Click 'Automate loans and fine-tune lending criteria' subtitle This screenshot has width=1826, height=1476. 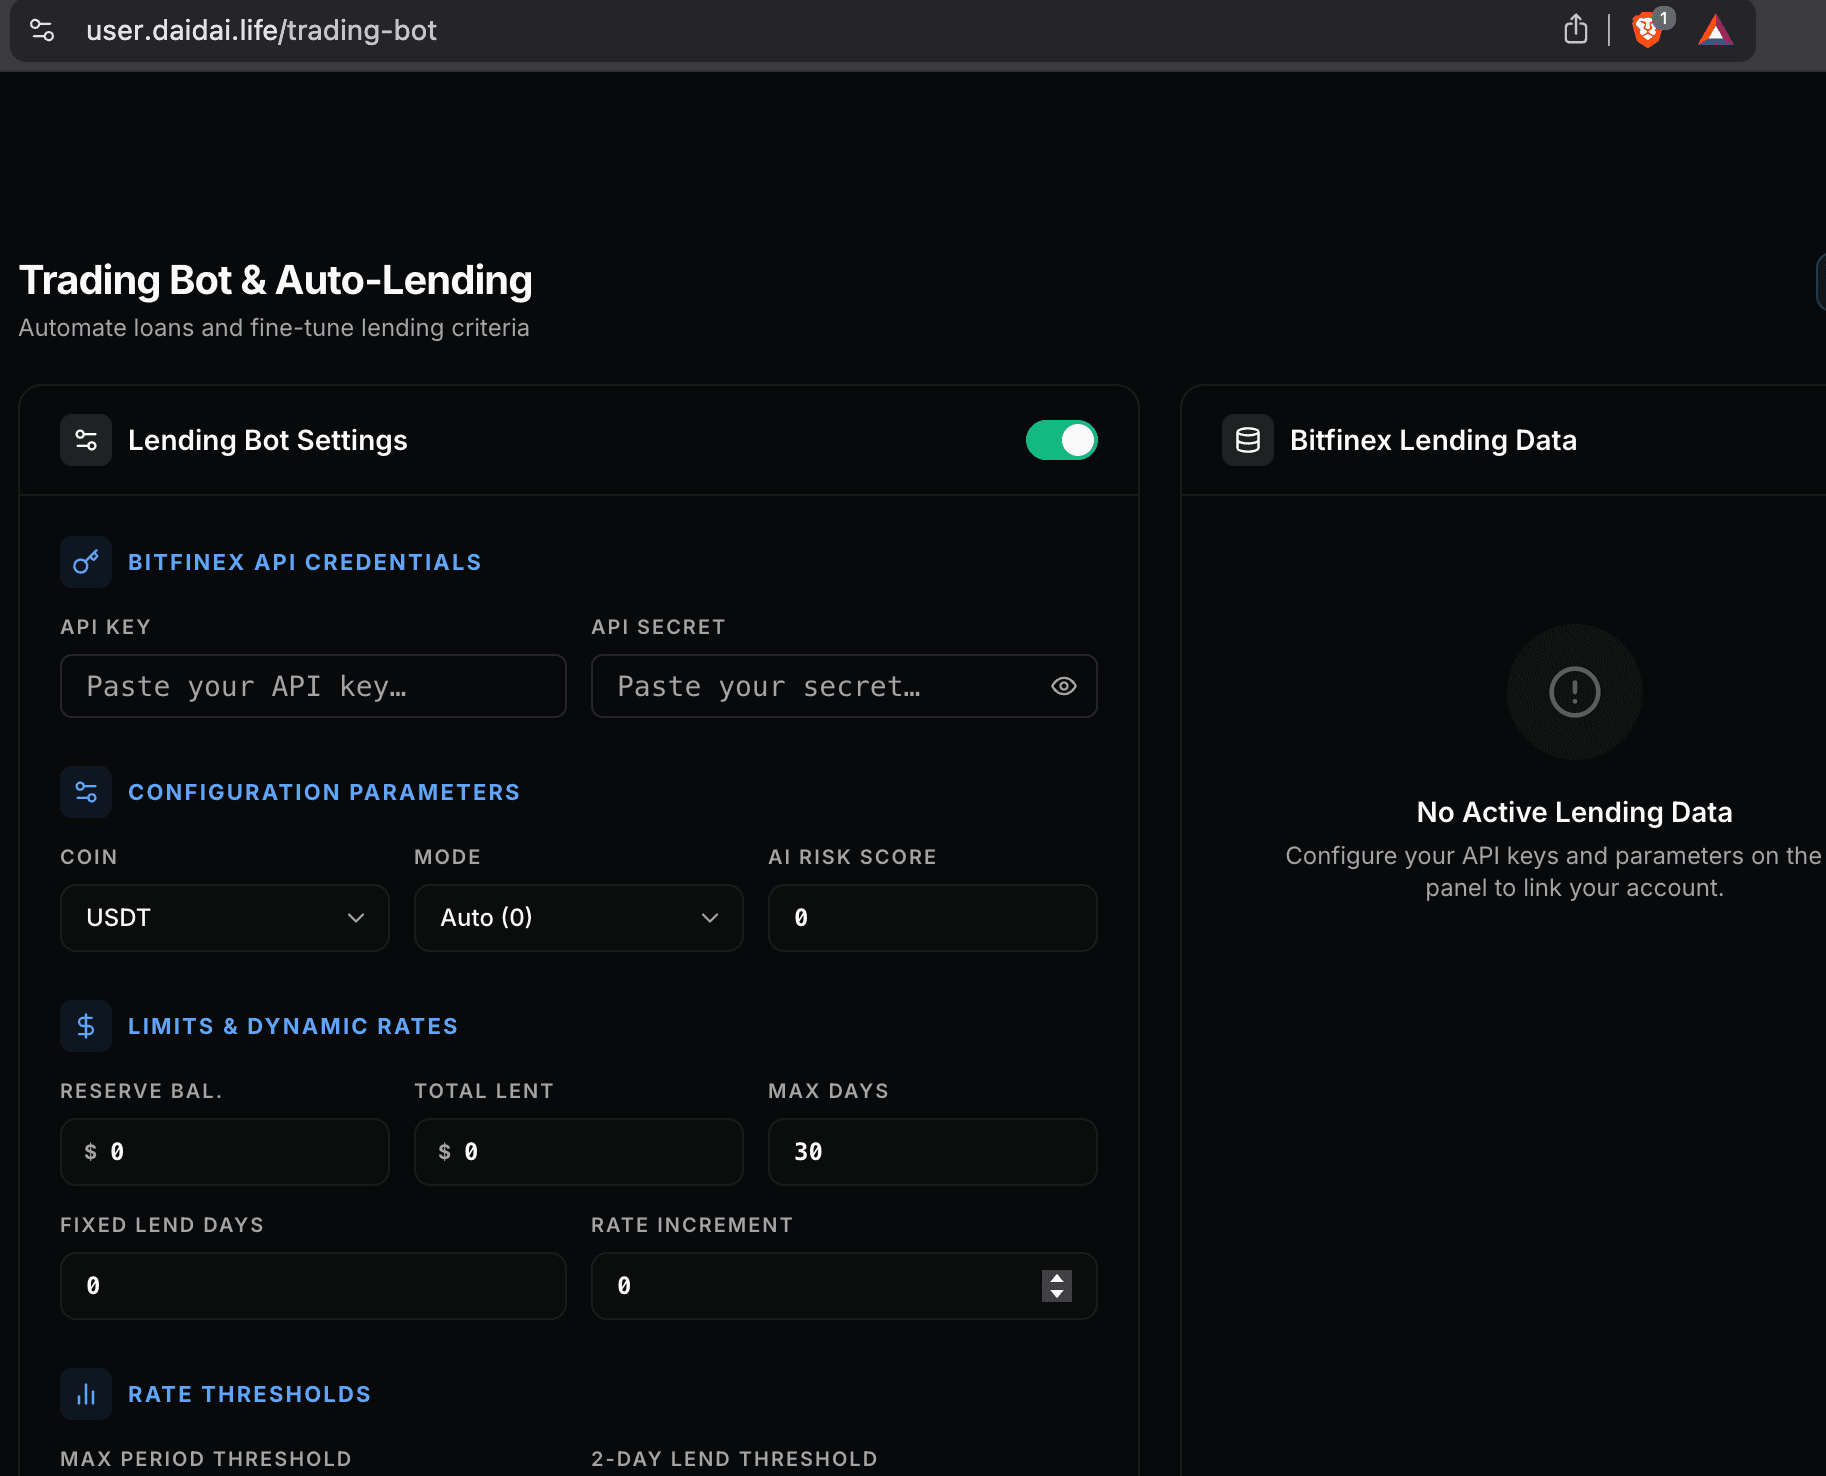[x=274, y=328]
